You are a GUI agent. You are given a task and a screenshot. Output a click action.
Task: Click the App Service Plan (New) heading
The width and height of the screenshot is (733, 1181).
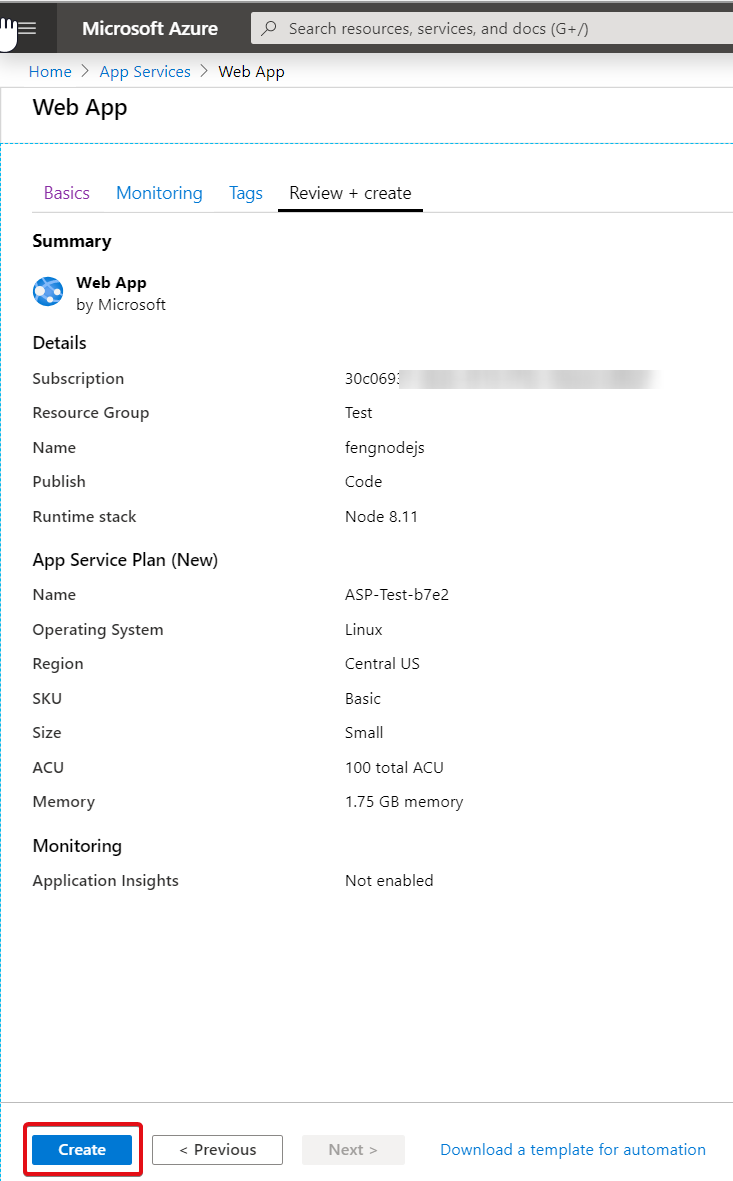point(125,560)
